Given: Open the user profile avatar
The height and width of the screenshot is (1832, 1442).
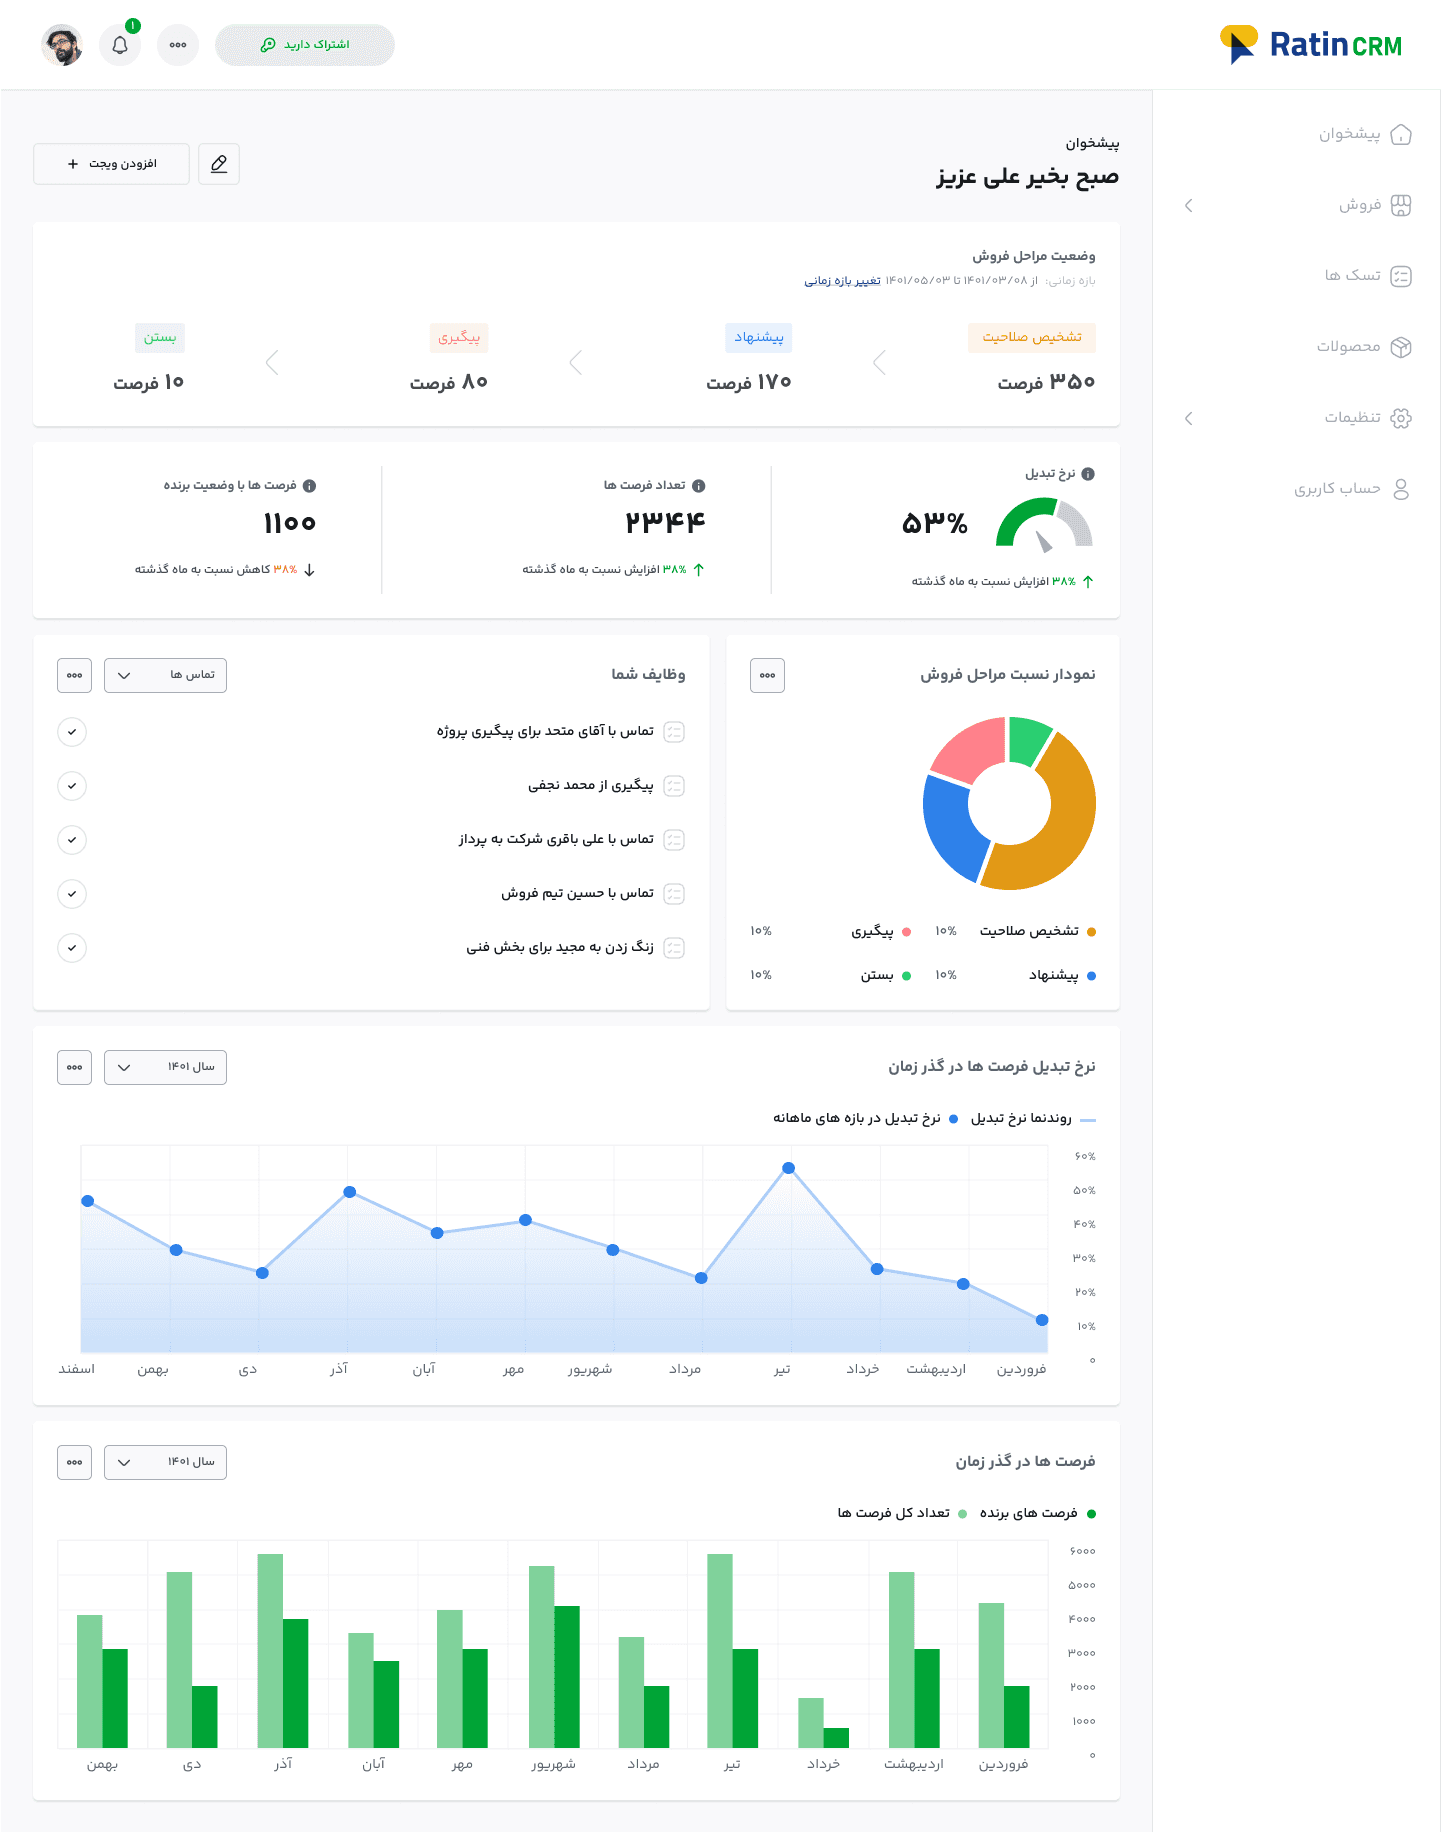Looking at the screenshot, I should tap(62, 45).
